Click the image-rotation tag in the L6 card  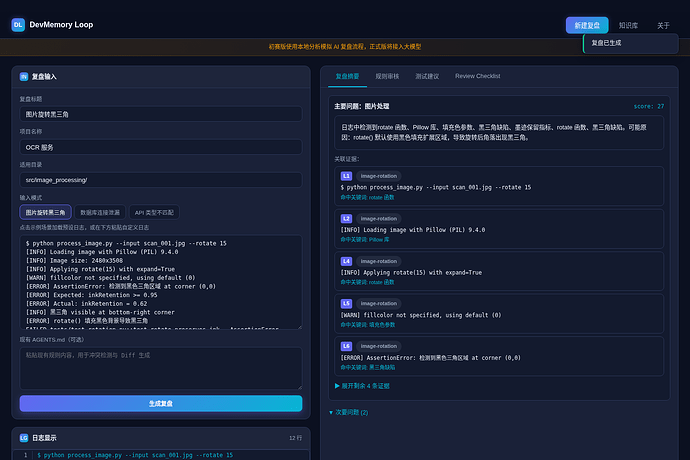[x=378, y=346]
